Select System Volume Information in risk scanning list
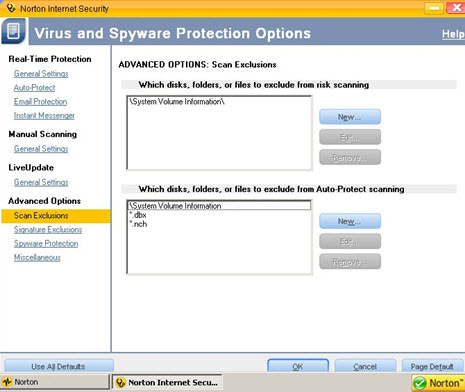Screen dimensions: 465x392 coord(177,102)
